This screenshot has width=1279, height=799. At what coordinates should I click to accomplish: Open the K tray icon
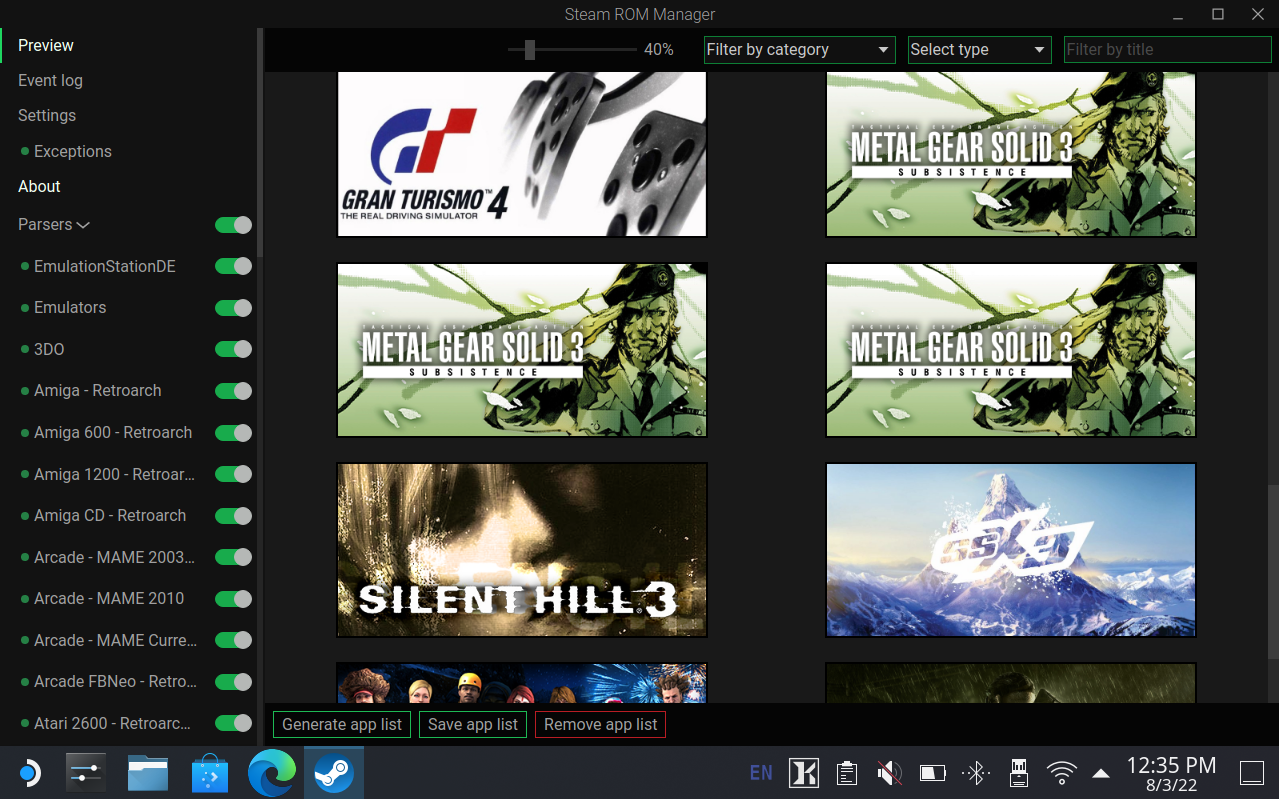point(804,772)
